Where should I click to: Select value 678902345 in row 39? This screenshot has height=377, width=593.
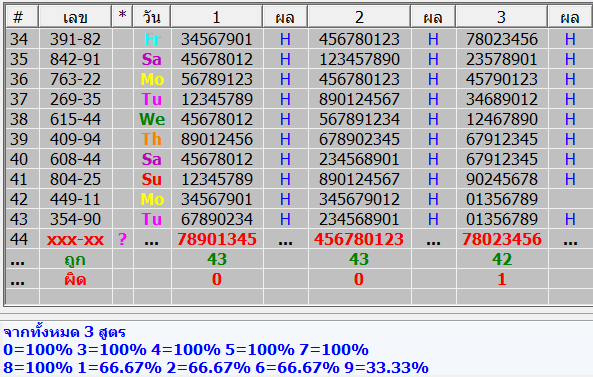click(x=359, y=139)
